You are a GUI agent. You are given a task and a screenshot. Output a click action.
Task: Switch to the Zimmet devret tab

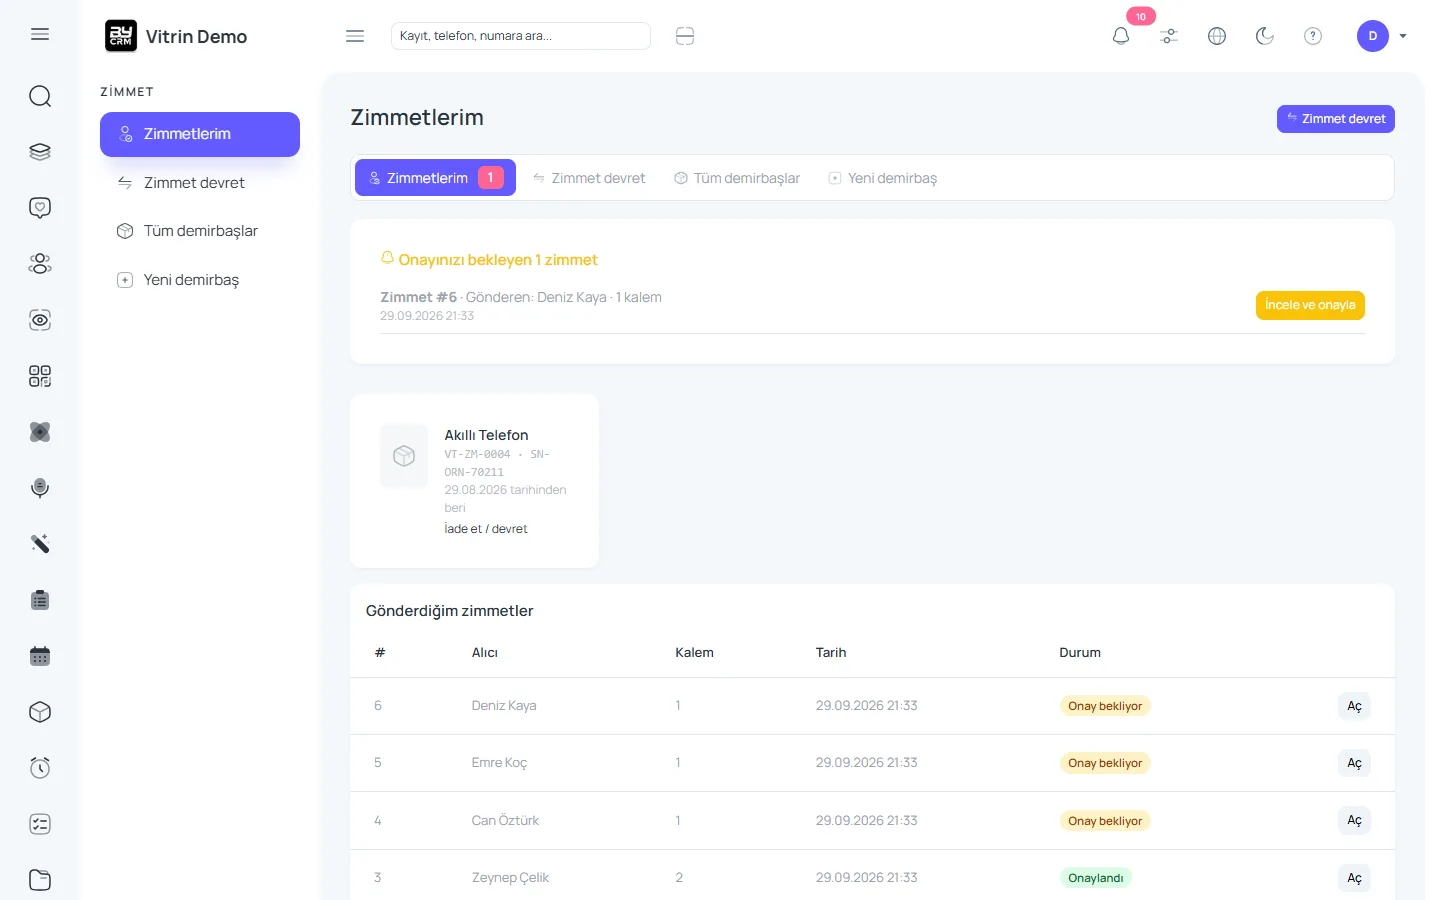(x=589, y=178)
